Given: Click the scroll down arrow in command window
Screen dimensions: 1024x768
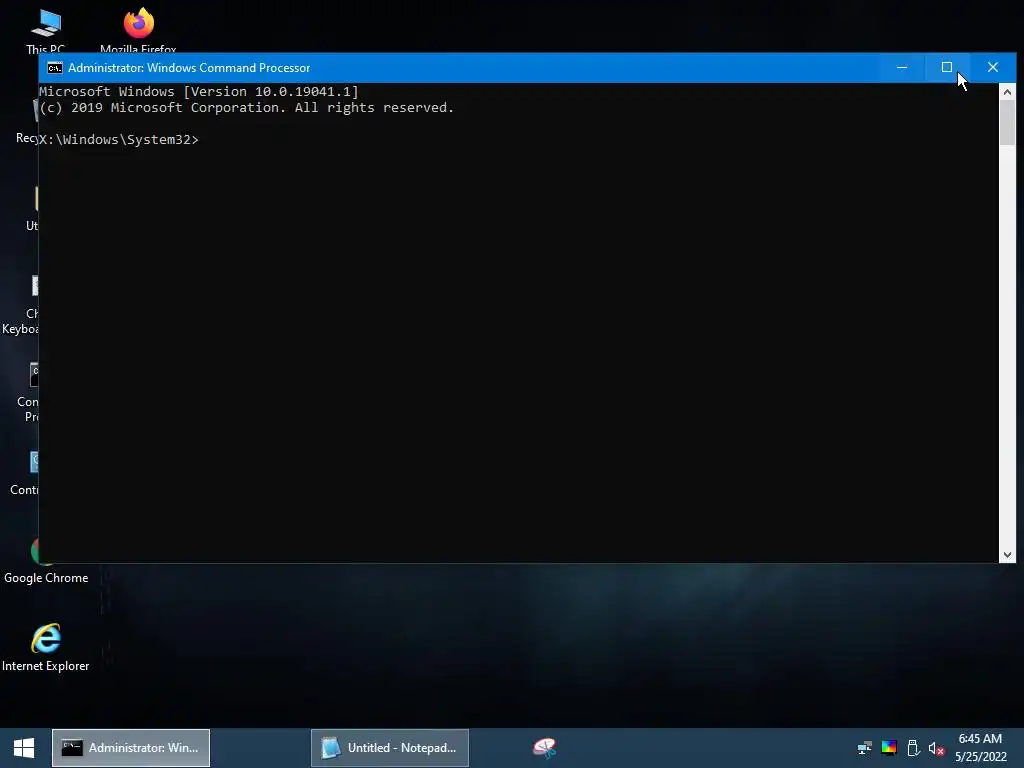Looking at the screenshot, I should [x=1007, y=554].
